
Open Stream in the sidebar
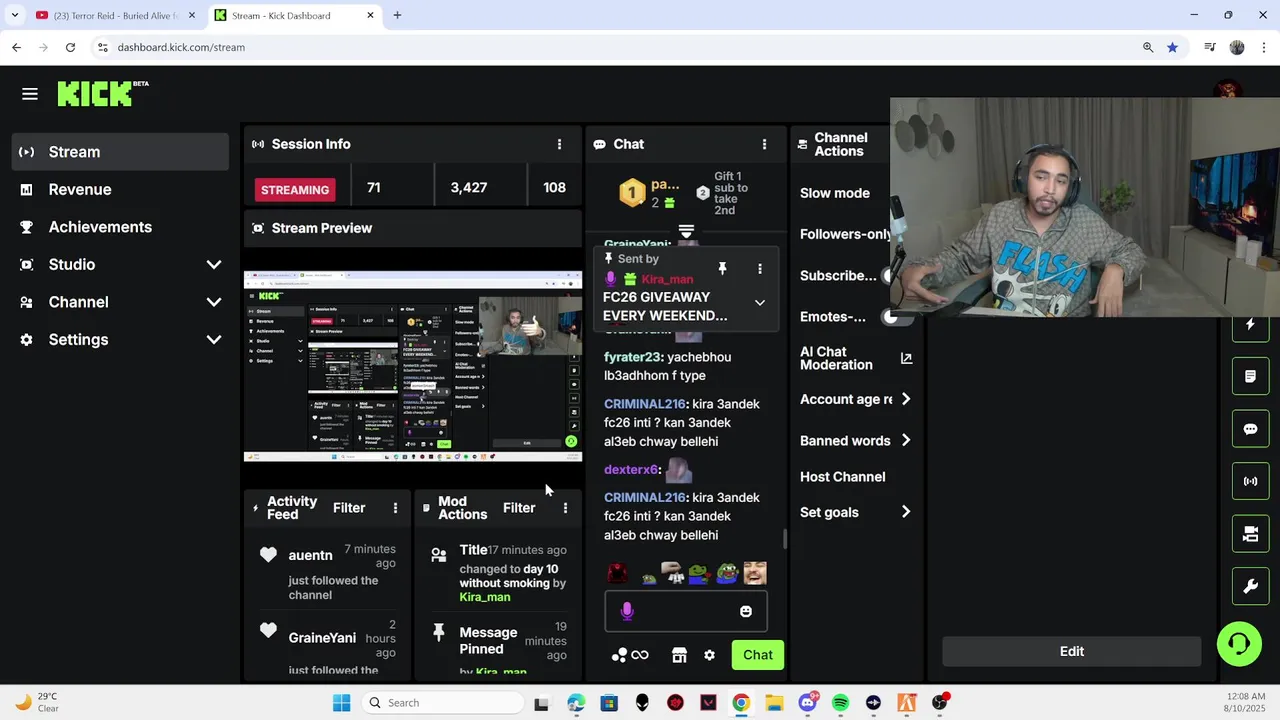coord(120,152)
